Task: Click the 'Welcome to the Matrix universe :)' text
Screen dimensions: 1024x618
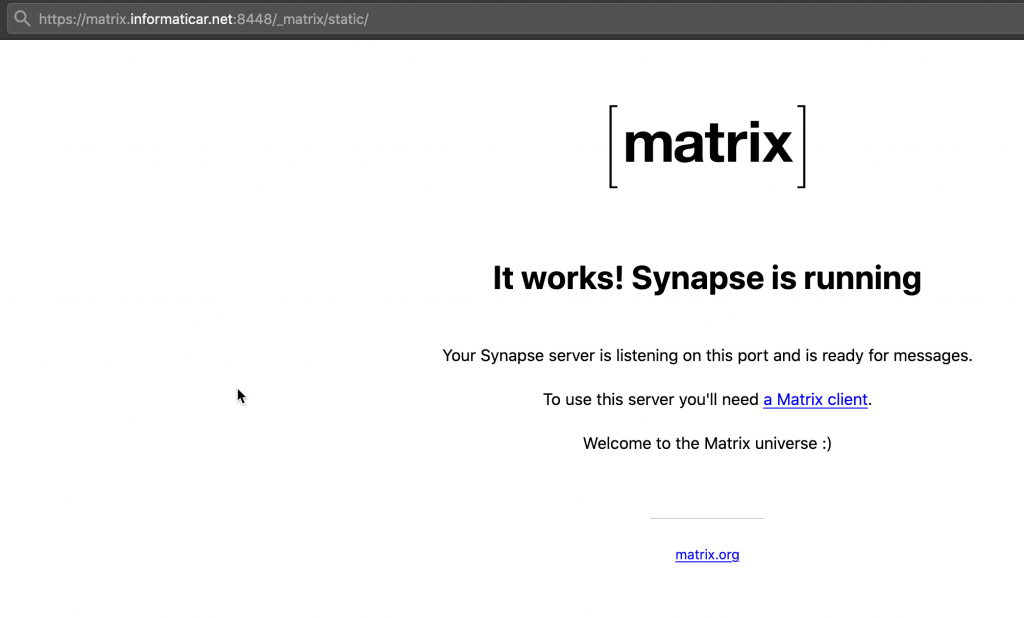Action: click(x=707, y=444)
